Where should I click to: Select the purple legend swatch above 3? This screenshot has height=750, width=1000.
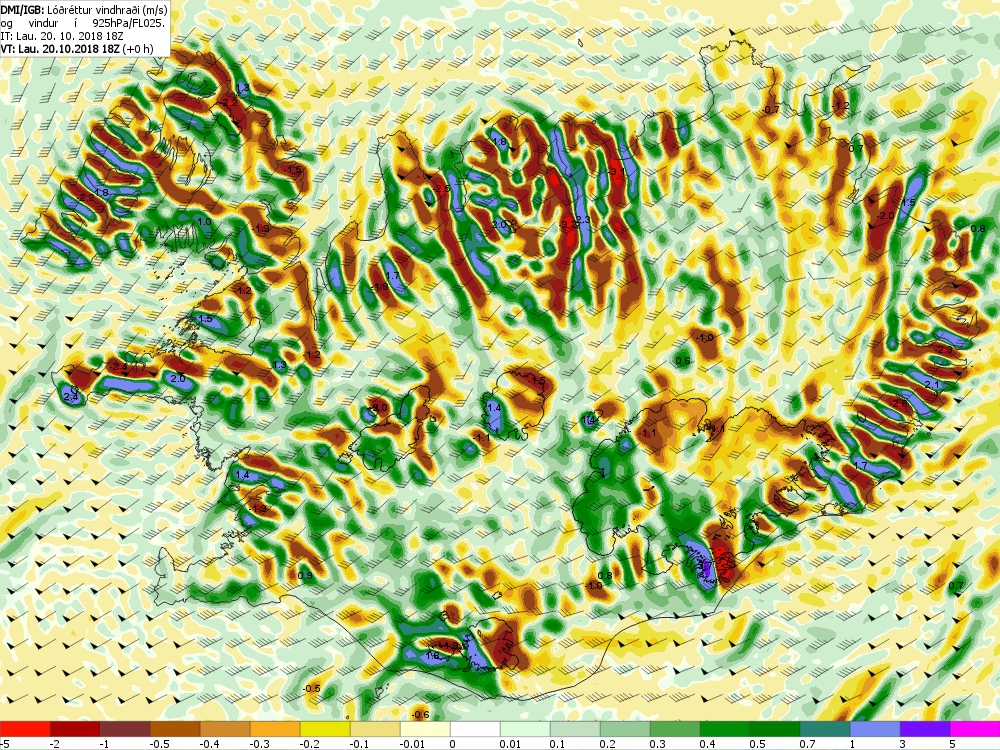point(925,729)
